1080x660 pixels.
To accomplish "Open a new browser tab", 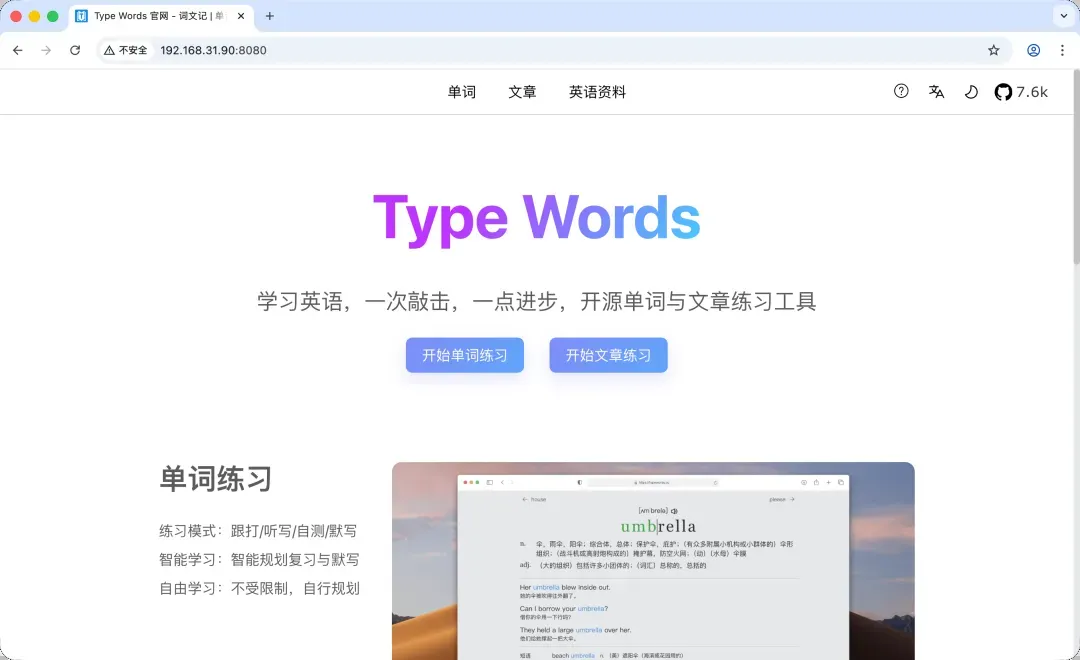I will [x=270, y=16].
